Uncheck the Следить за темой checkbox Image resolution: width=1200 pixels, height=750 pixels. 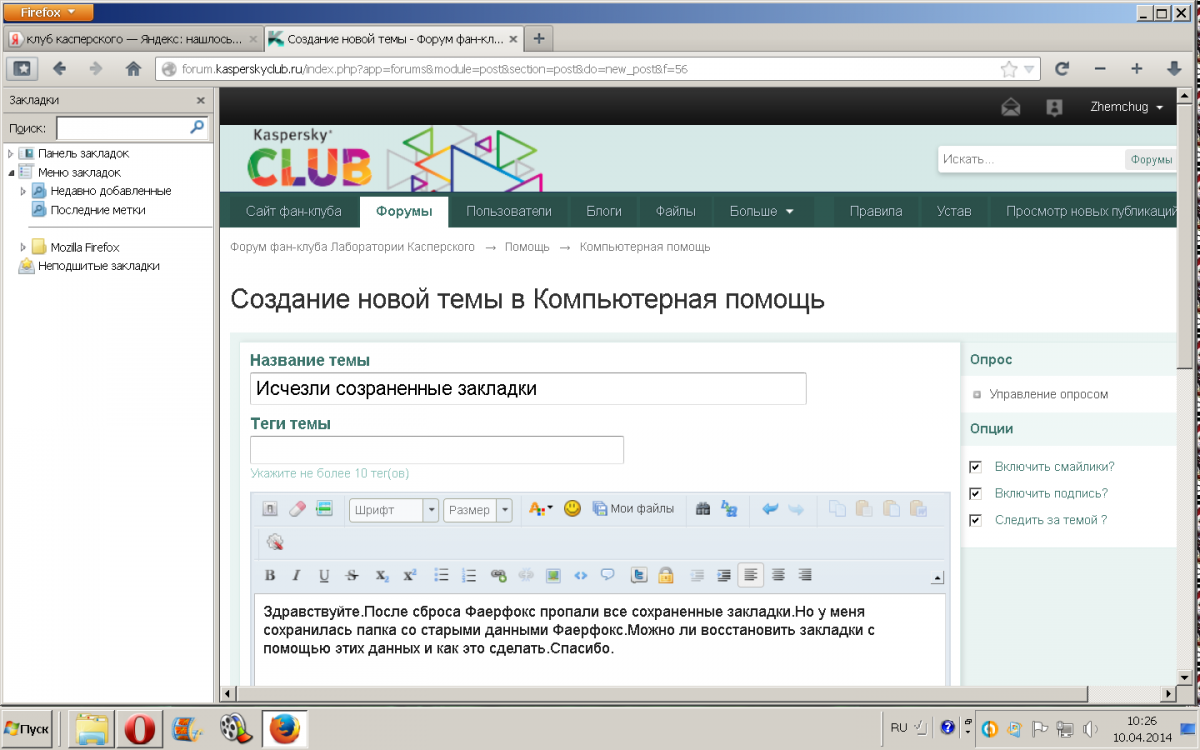coord(975,520)
